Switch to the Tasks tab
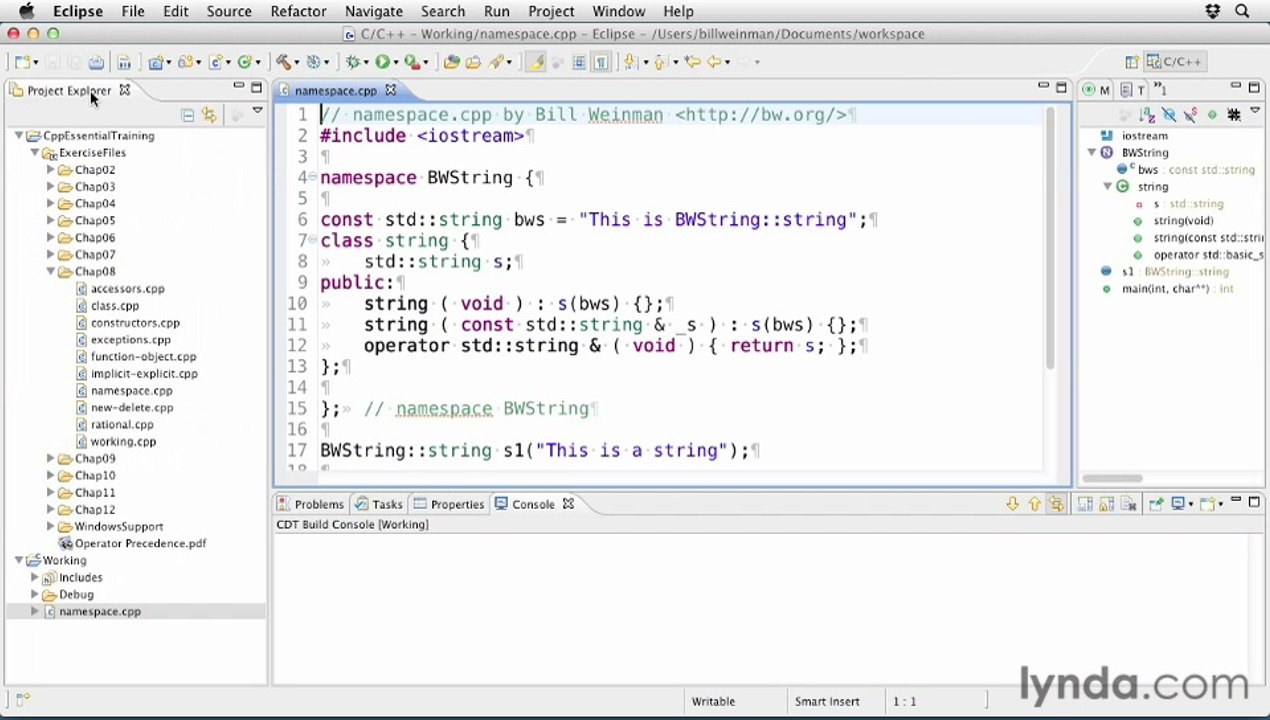 tap(379, 504)
